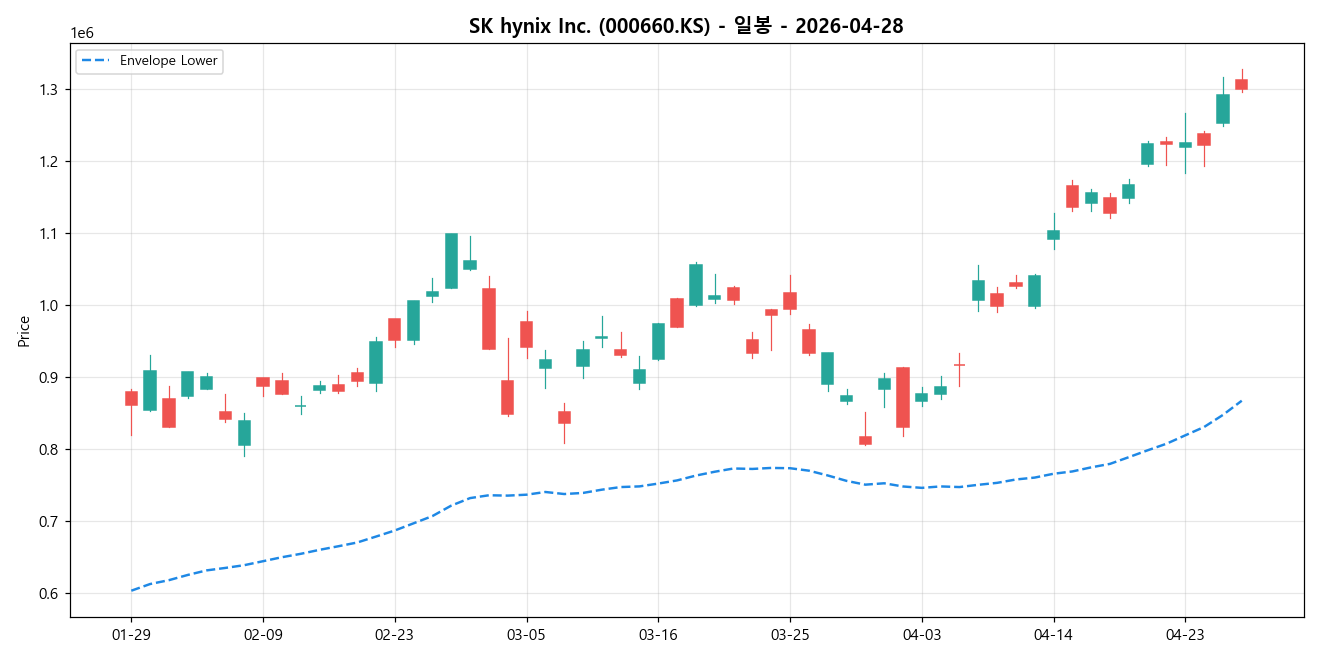The image size is (1320, 660).
Task: Select the first candlestick at 01-29
Action: click(x=133, y=397)
